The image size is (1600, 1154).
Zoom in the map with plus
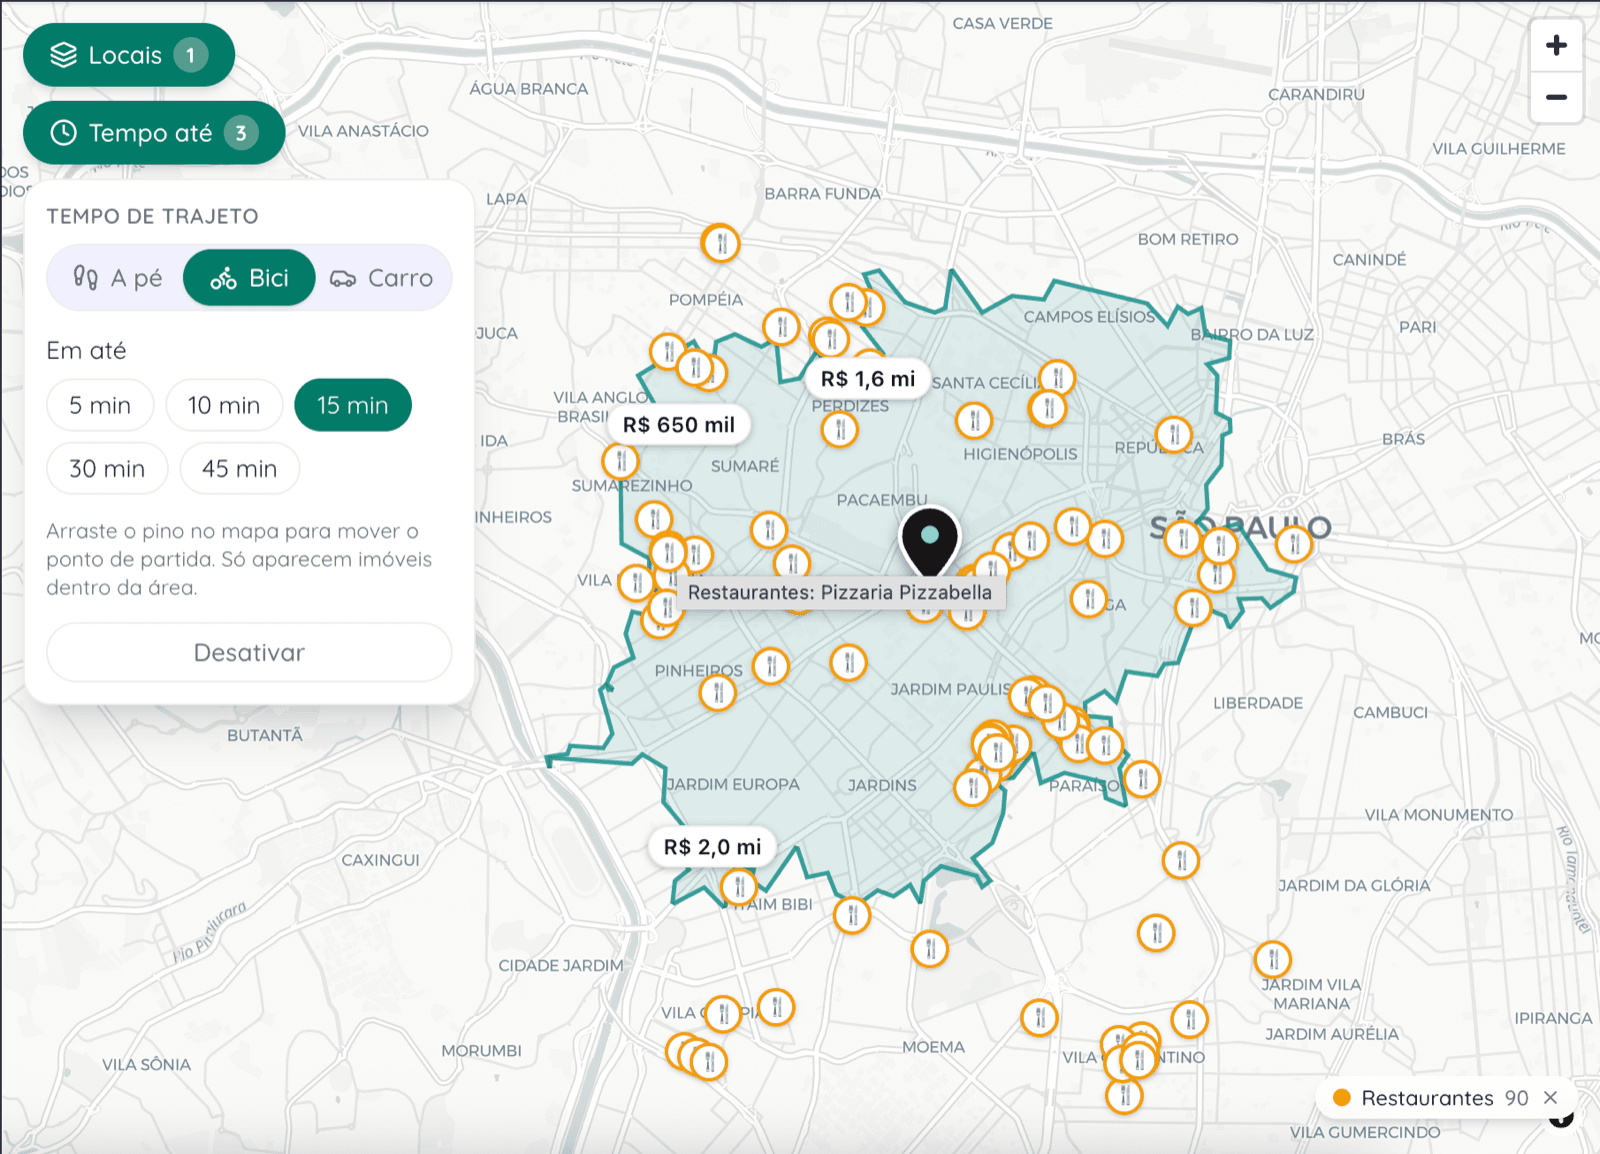point(1556,45)
